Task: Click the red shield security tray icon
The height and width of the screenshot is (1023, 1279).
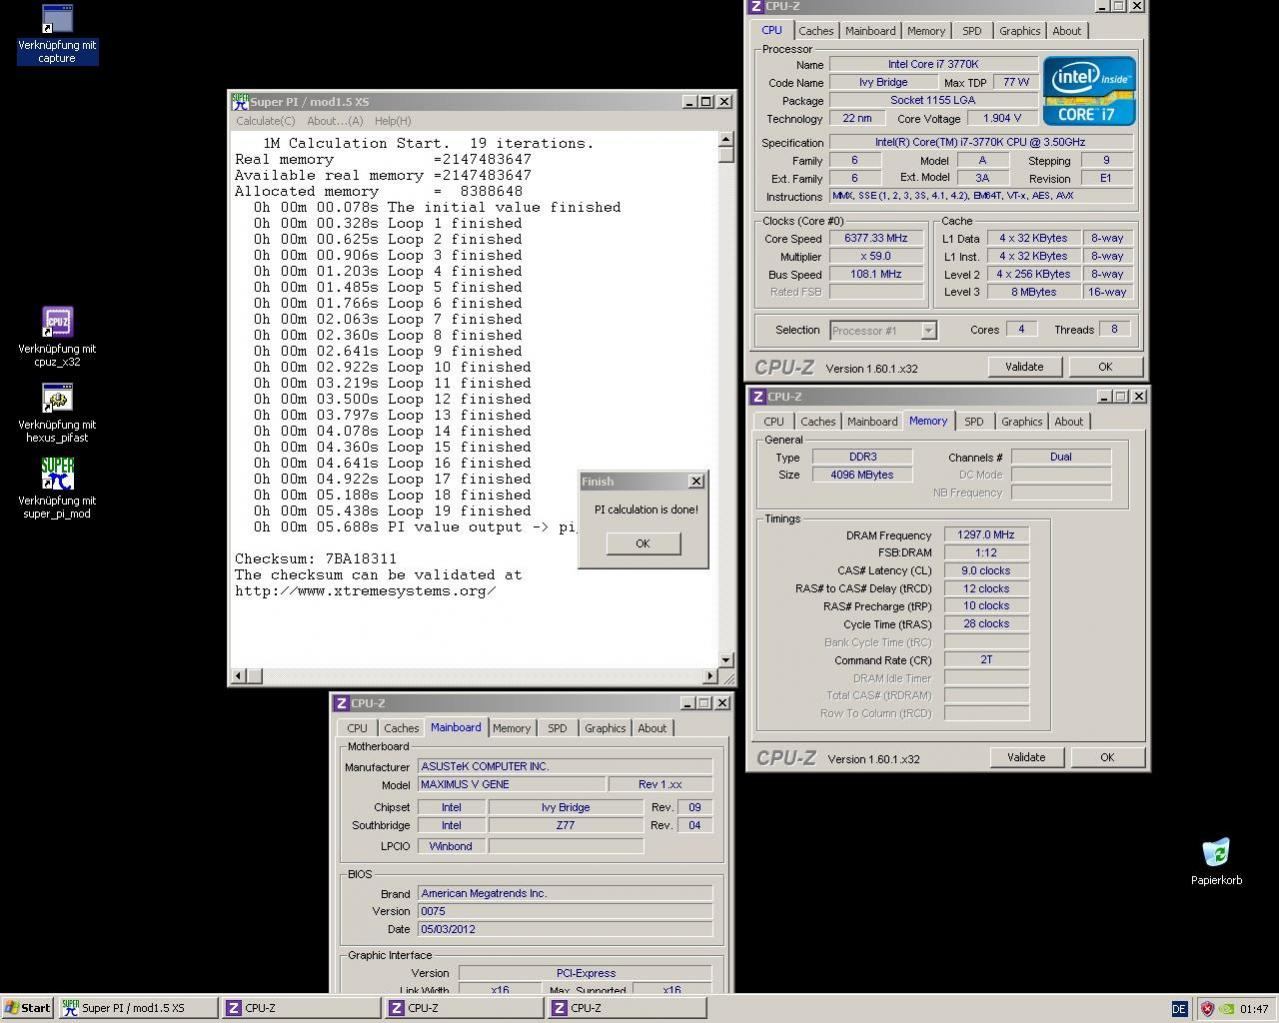Action: click(x=1206, y=1009)
